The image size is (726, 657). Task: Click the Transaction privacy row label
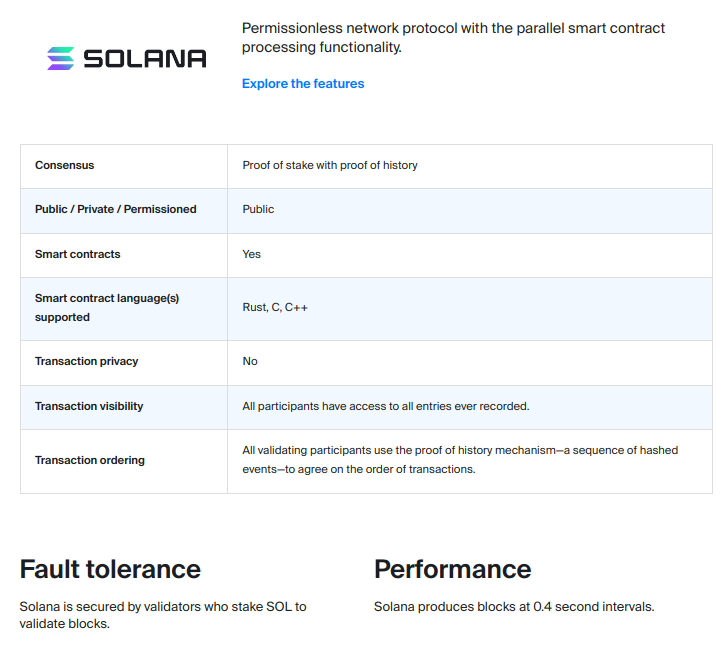tap(87, 361)
